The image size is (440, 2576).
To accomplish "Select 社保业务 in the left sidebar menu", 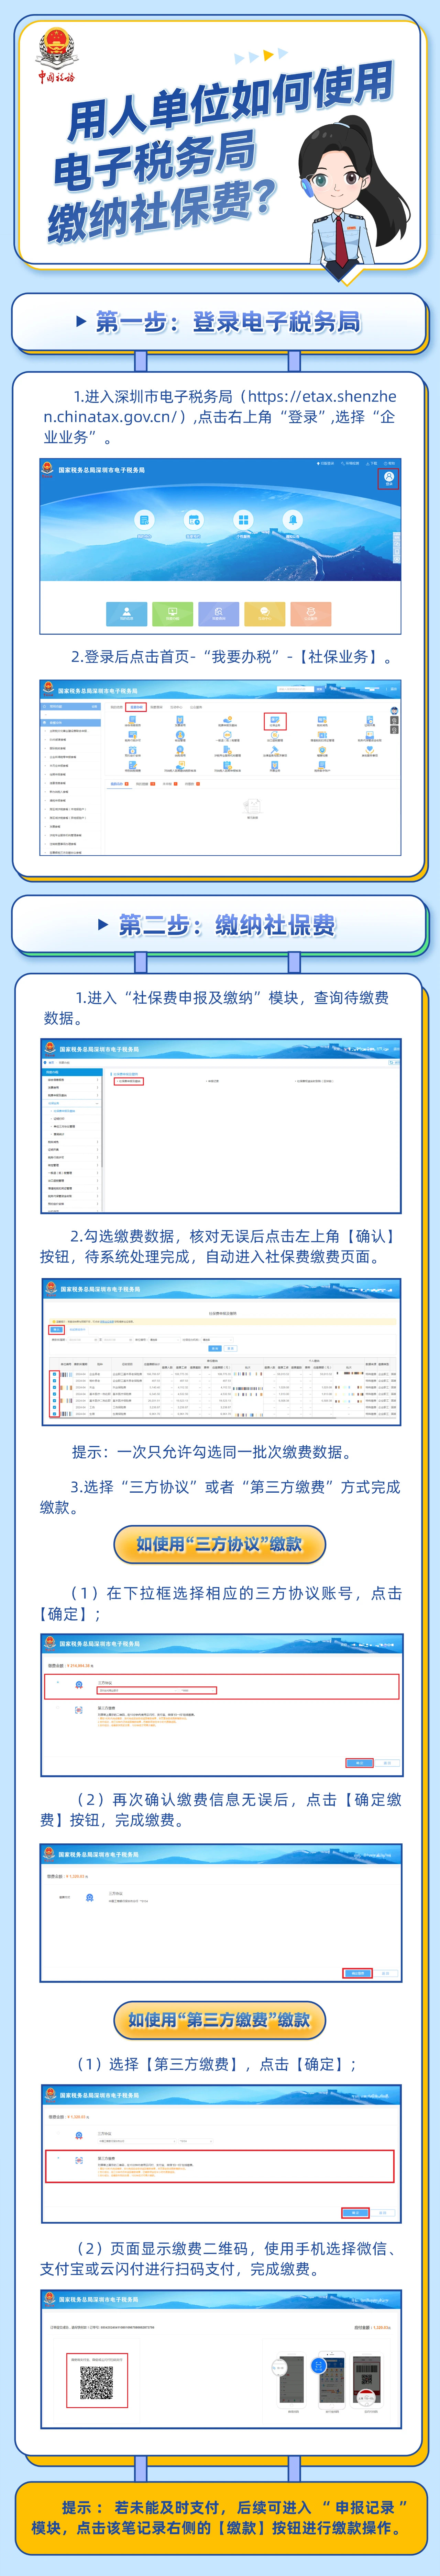I will pos(72,1103).
